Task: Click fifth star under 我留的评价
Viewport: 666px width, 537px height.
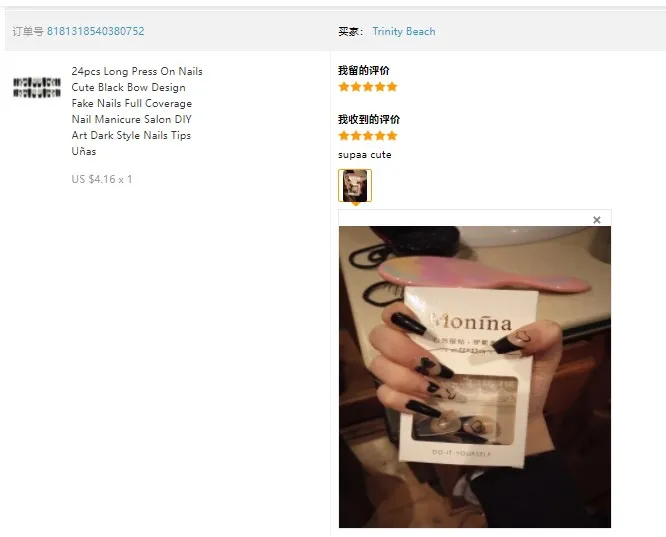Action: pos(392,87)
